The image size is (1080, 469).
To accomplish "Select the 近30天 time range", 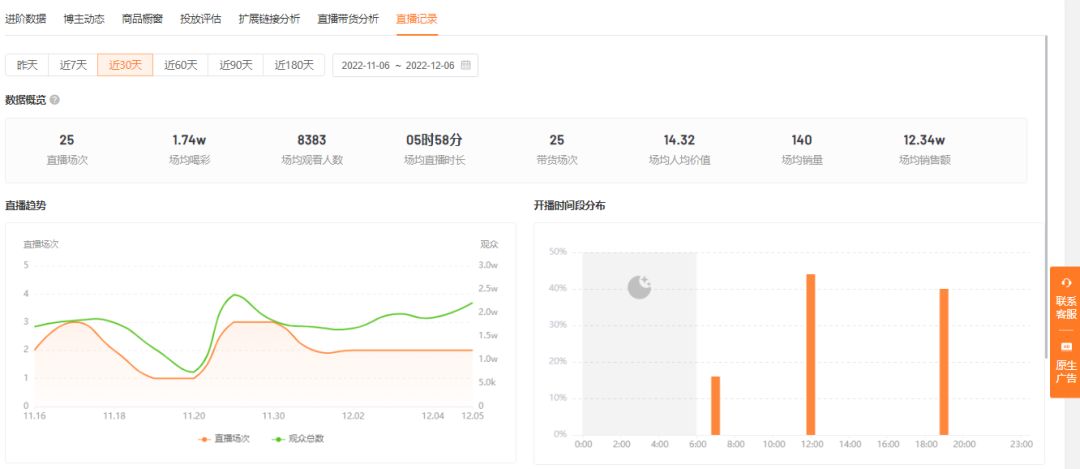I will pyautogui.click(x=125, y=65).
